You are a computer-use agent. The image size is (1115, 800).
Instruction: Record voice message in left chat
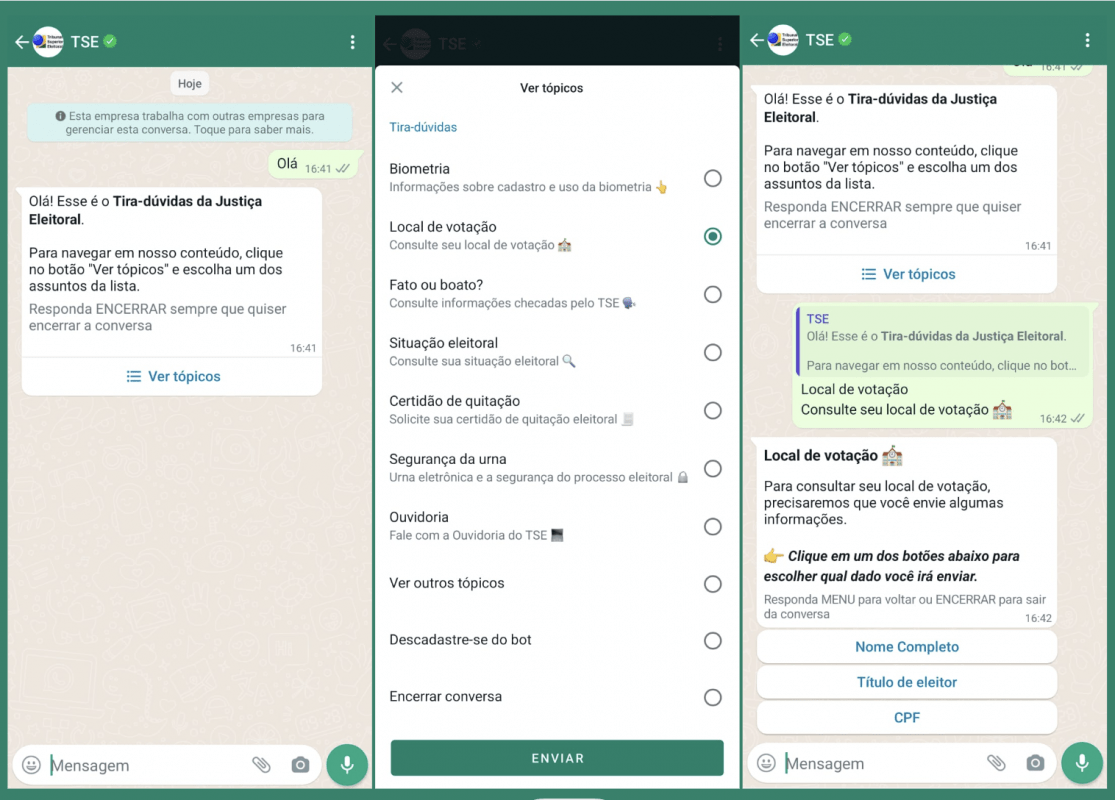(347, 764)
